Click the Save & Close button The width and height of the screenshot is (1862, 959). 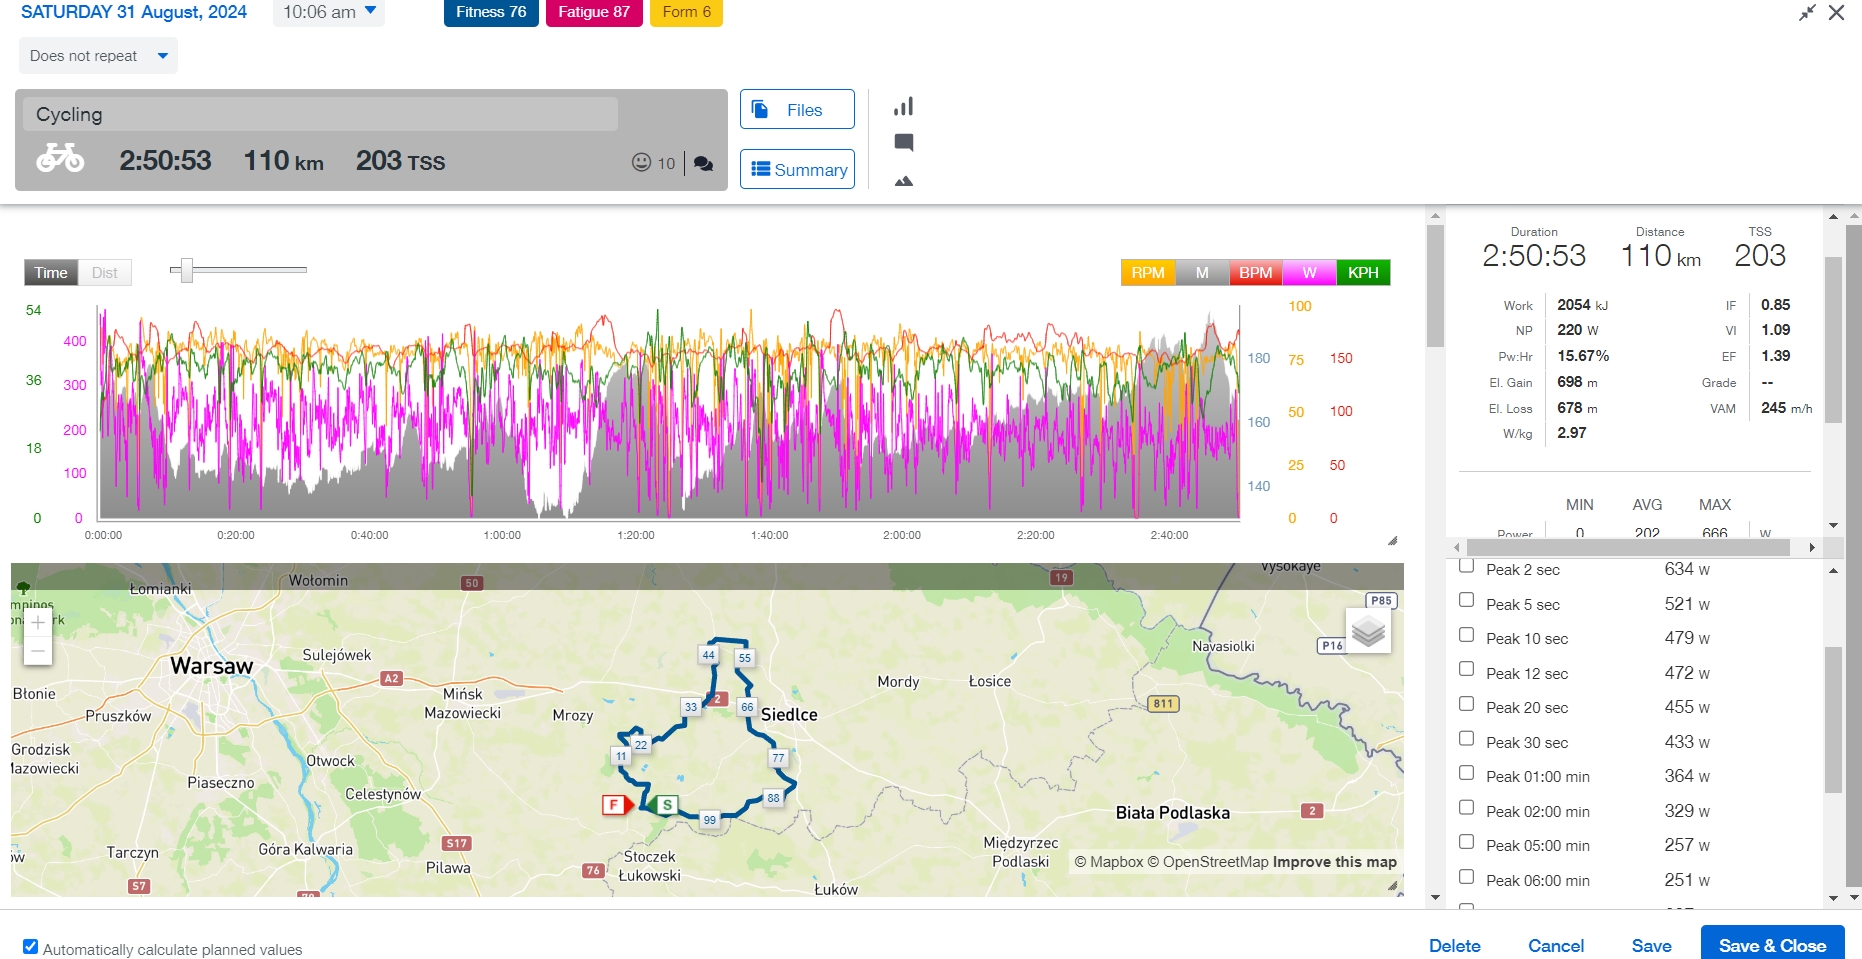click(x=1772, y=945)
